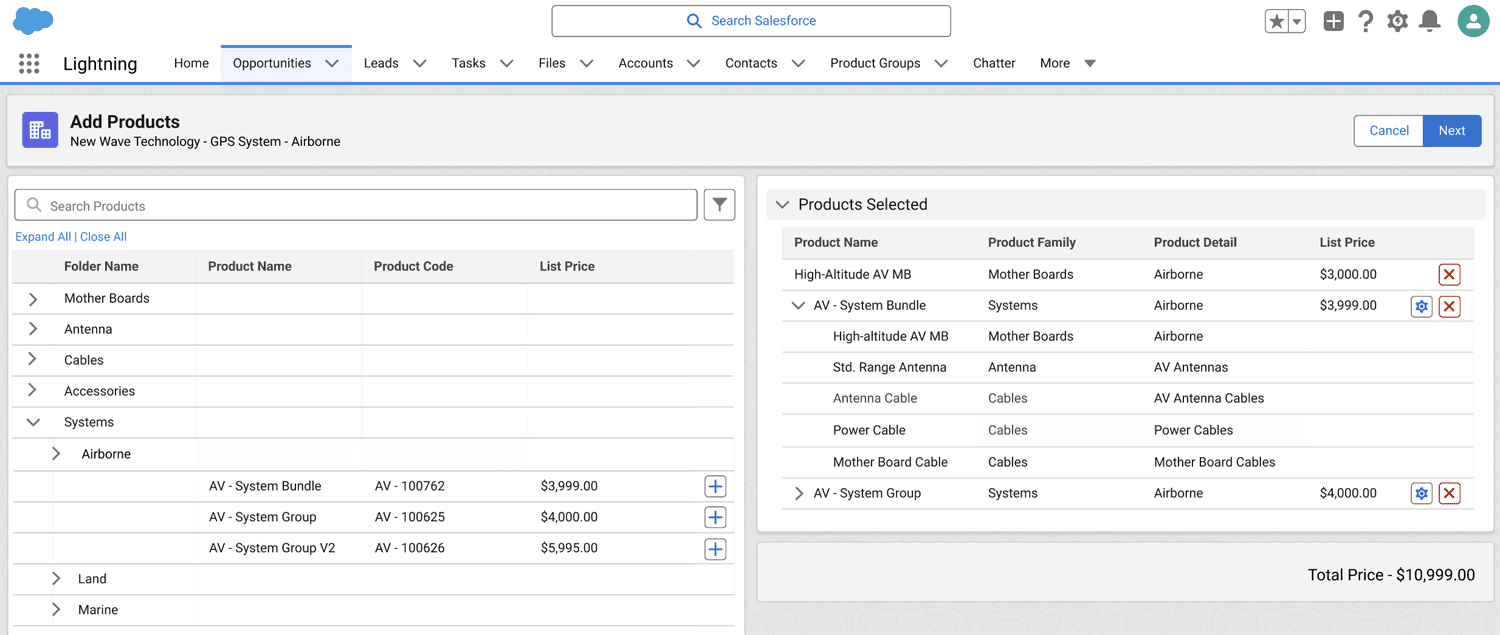Collapse the Systems folder
Viewport: 1500px width, 635px height.
[33, 423]
